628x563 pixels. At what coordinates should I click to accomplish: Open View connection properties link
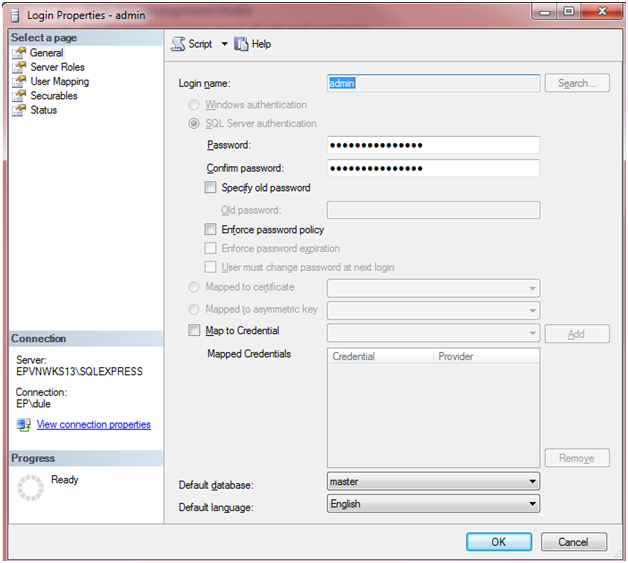(93, 425)
